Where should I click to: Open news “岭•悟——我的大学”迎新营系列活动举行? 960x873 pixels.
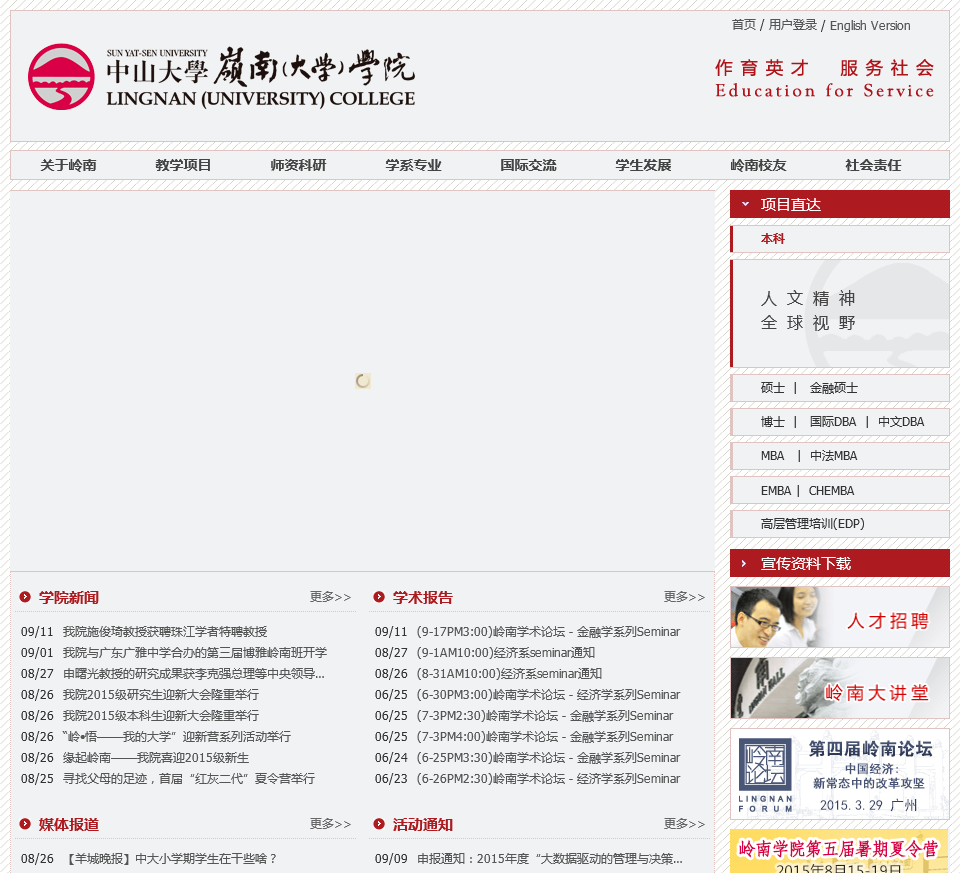[176, 736]
